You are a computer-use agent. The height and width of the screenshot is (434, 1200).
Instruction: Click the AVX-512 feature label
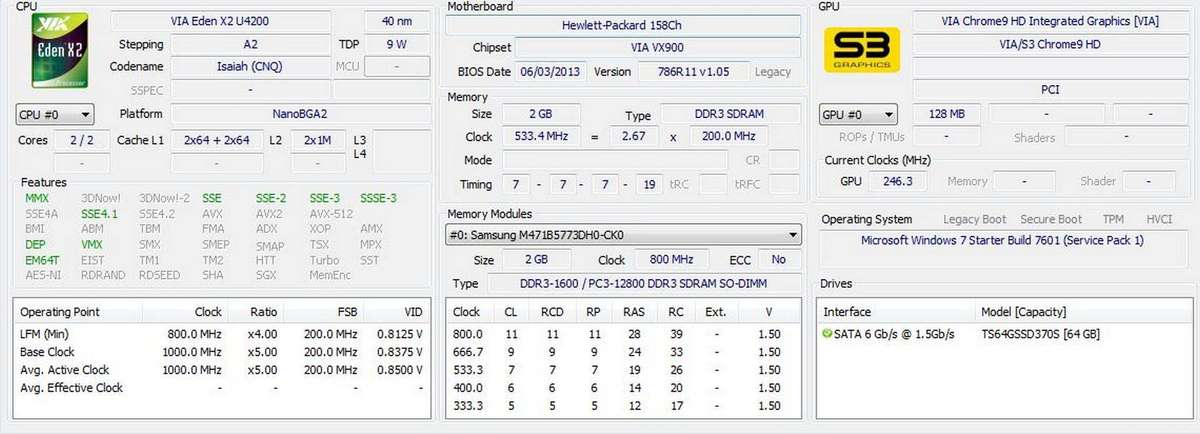(330, 214)
